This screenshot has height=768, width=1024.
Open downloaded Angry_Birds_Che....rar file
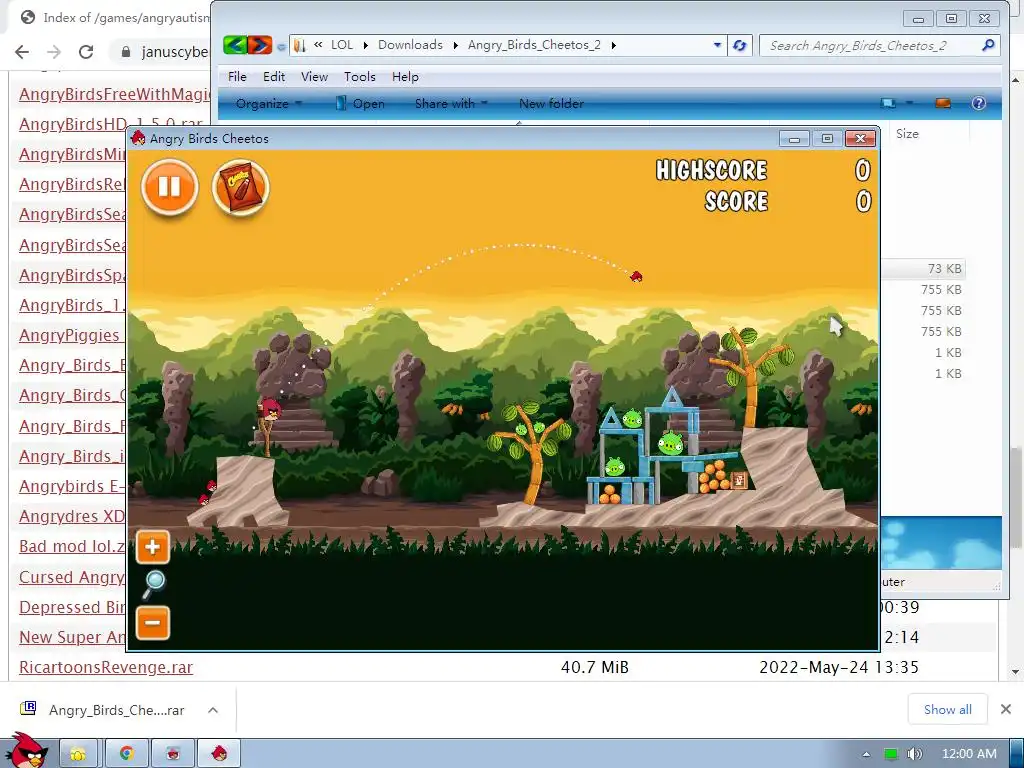pos(116,710)
